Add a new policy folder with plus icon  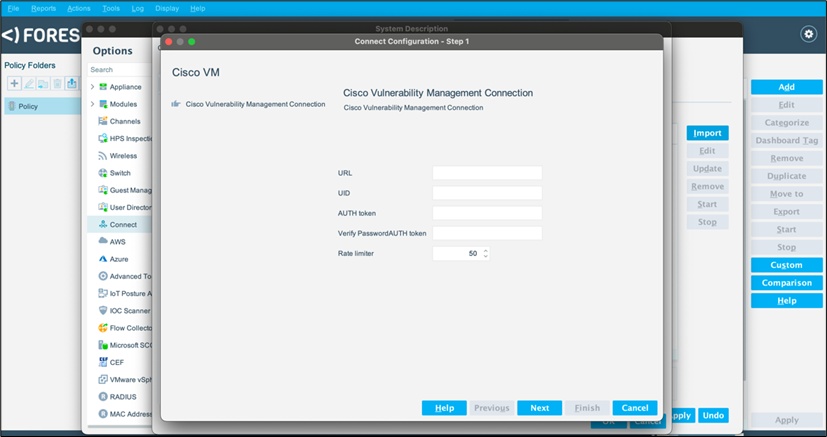coord(14,83)
